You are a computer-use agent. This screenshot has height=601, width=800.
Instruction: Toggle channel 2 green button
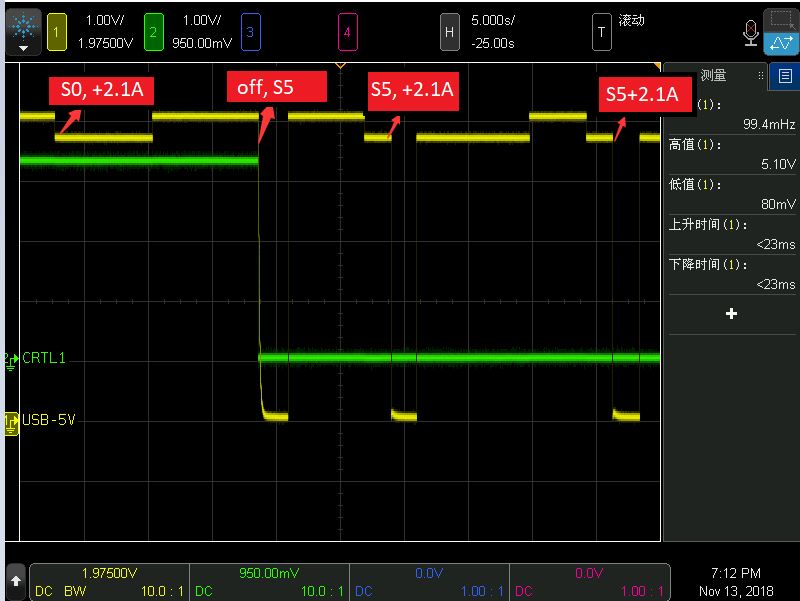tap(154, 32)
